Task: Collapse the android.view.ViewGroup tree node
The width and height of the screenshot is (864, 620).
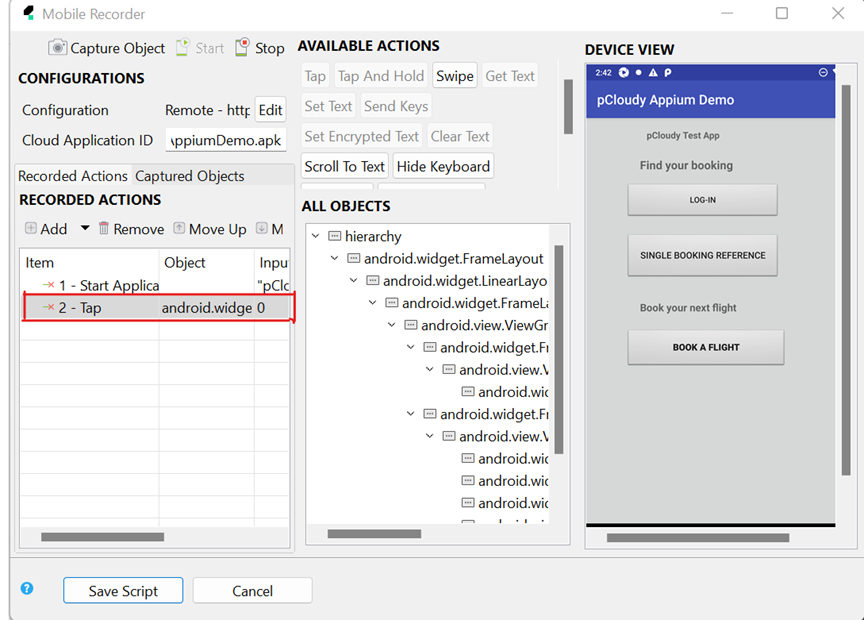Action: coord(392,325)
